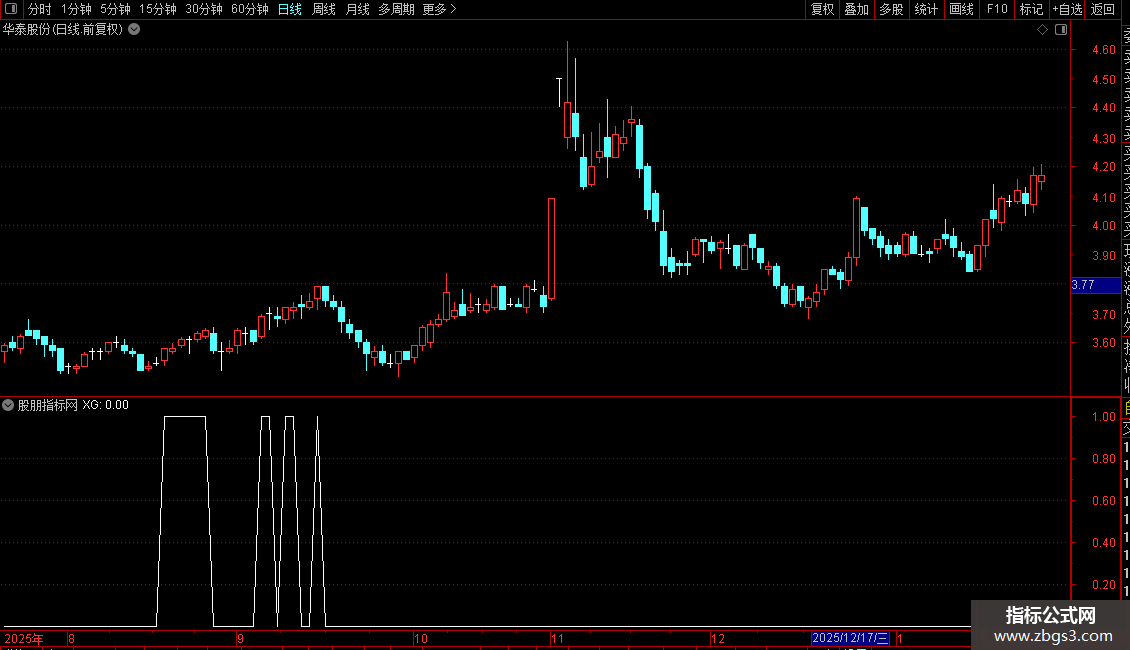Click month 9 marker on time axis
The height and width of the screenshot is (650, 1130).
pyautogui.click(x=241, y=638)
